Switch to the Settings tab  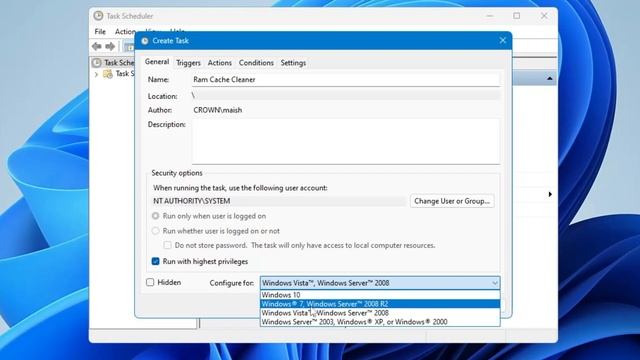[293, 63]
